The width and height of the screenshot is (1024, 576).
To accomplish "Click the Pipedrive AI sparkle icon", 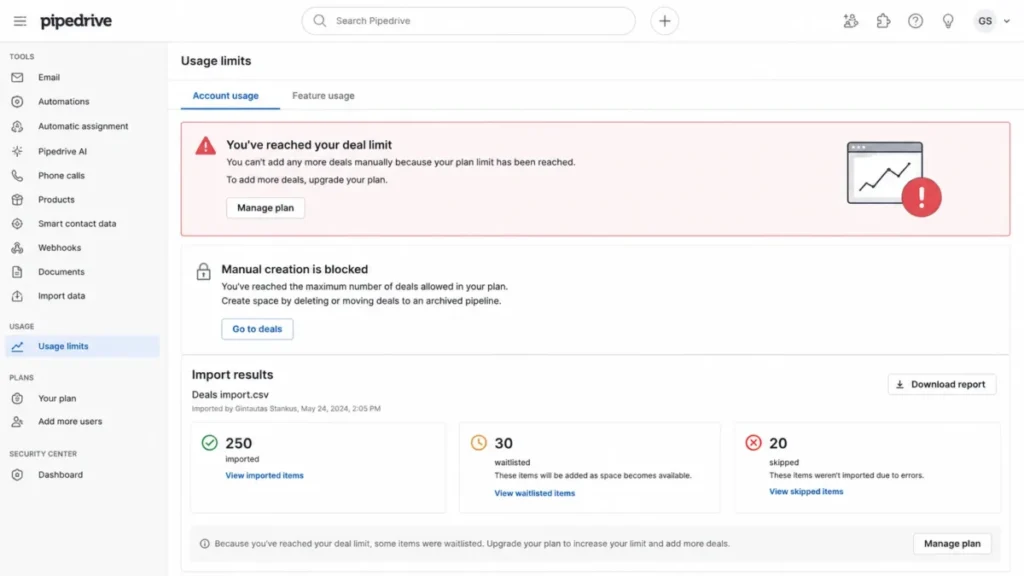I will point(17,151).
